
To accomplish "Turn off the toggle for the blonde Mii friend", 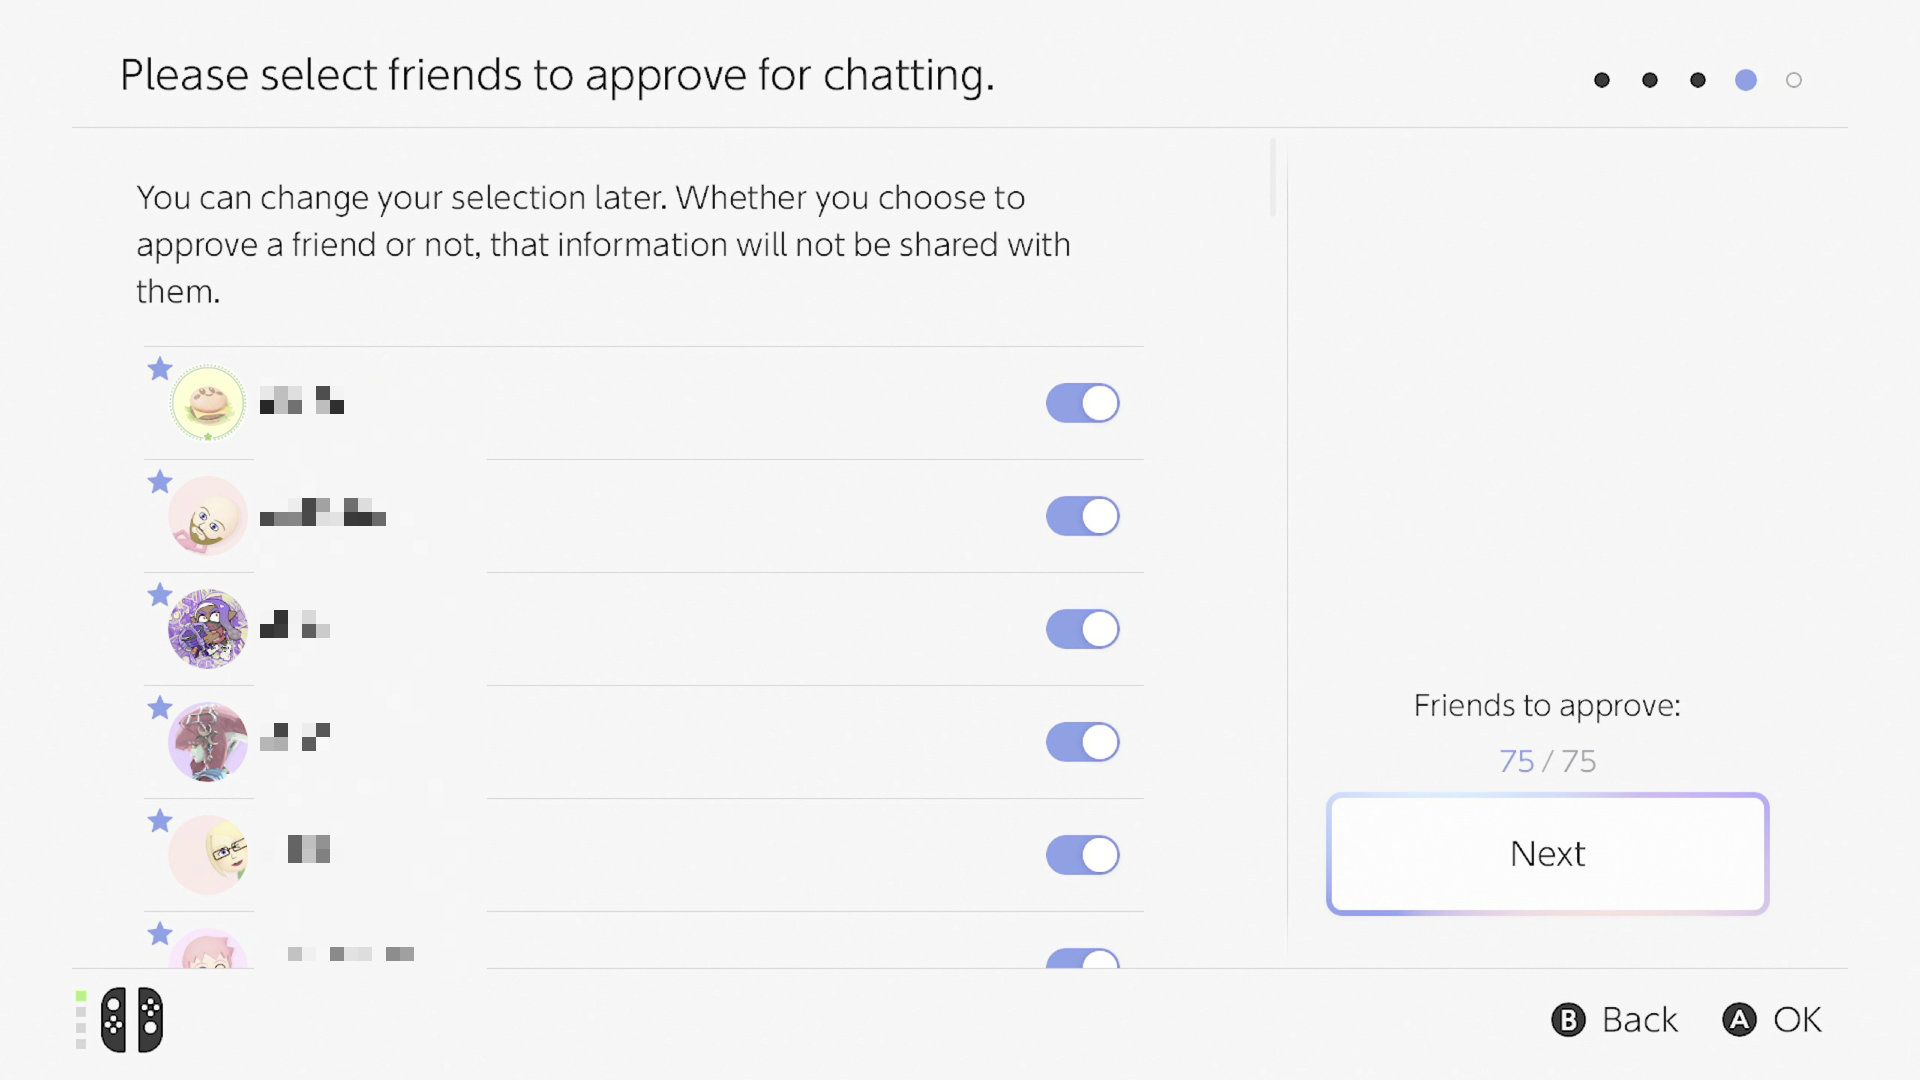I will [1083, 855].
